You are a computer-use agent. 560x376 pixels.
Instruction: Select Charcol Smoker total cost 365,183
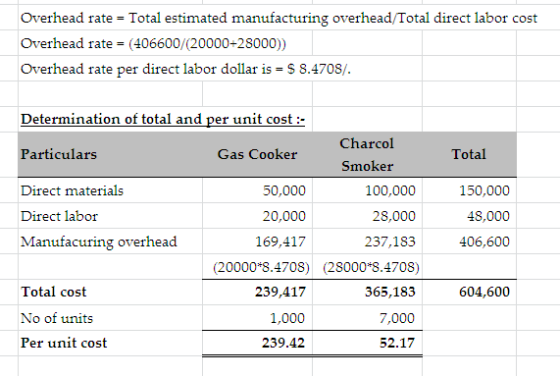click(x=390, y=292)
